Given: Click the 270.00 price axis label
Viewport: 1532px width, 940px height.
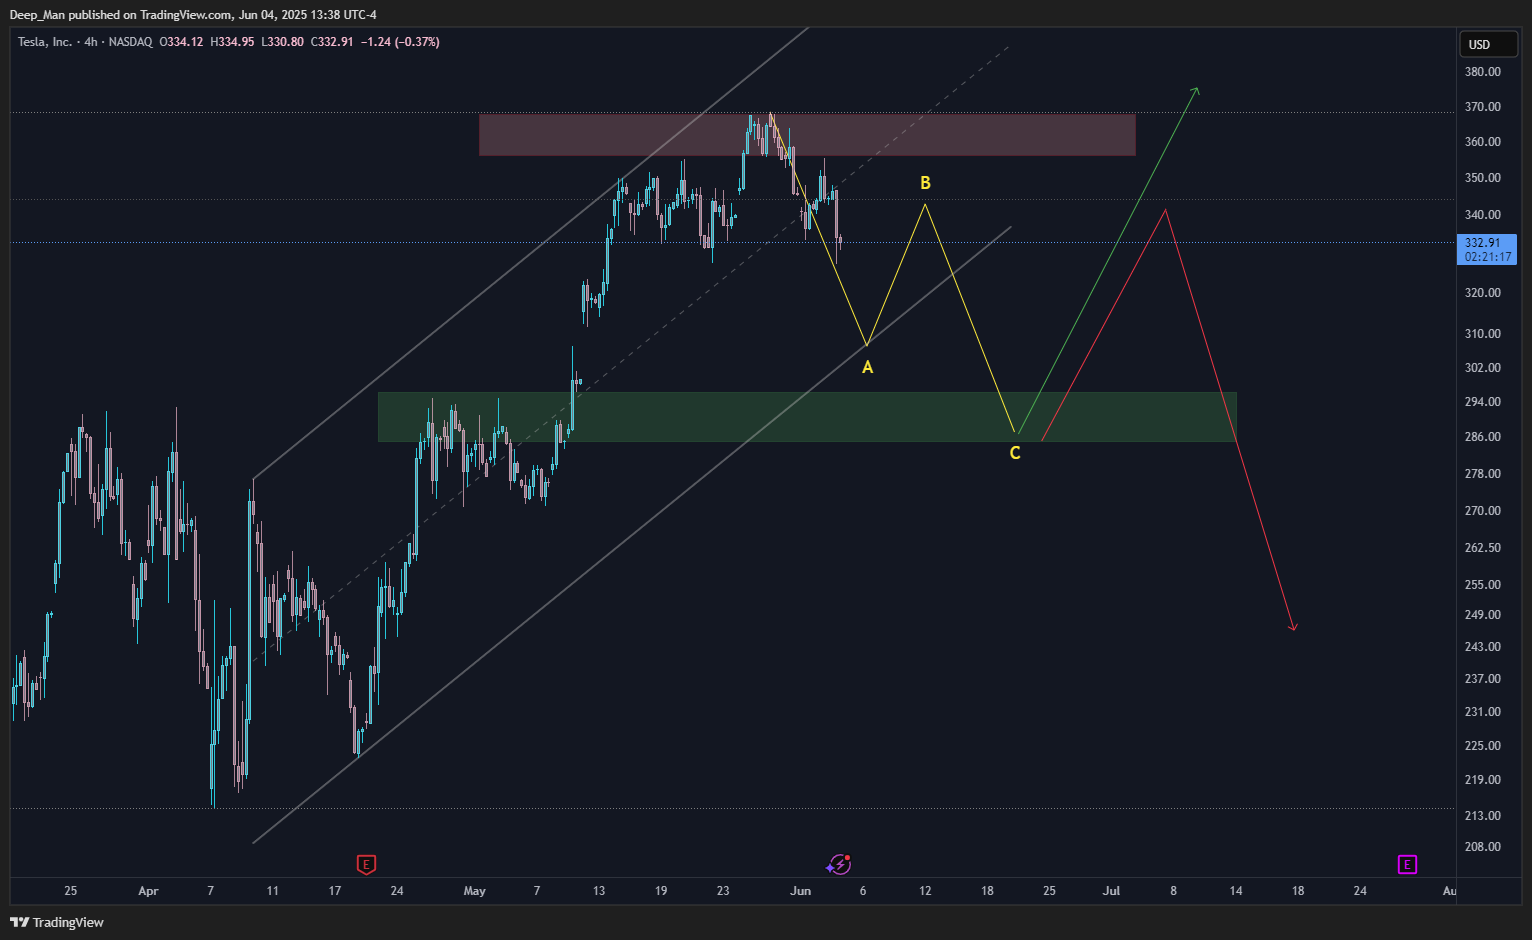Looking at the screenshot, I should tap(1482, 511).
